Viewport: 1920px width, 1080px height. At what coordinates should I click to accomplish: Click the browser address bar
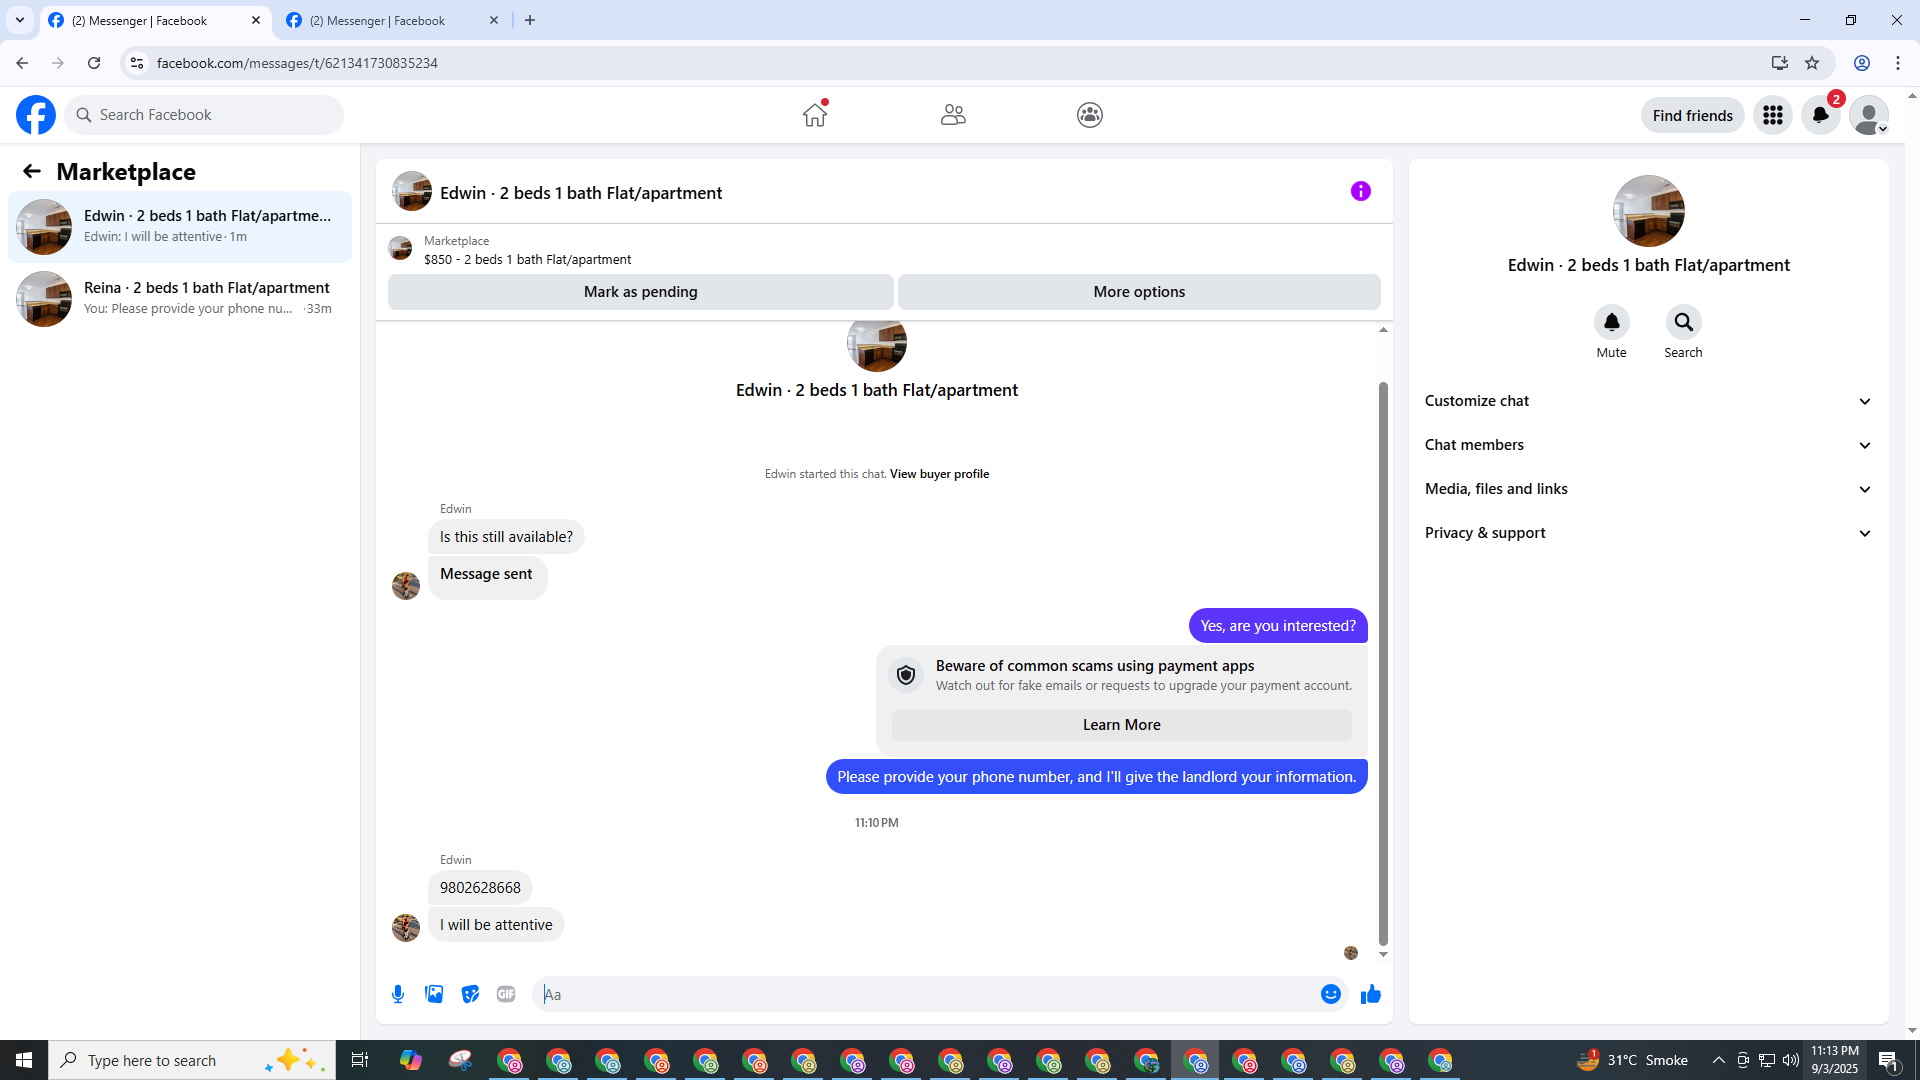pos(950,63)
